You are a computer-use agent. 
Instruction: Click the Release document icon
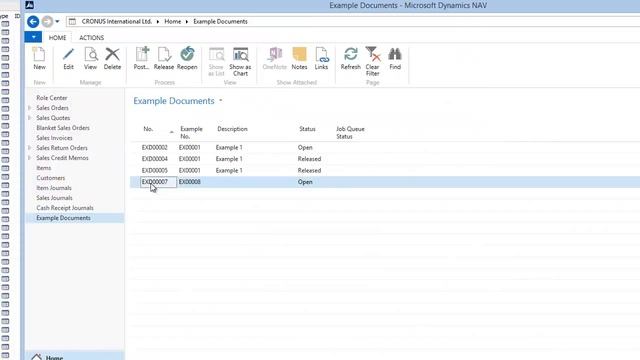tap(164, 54)
